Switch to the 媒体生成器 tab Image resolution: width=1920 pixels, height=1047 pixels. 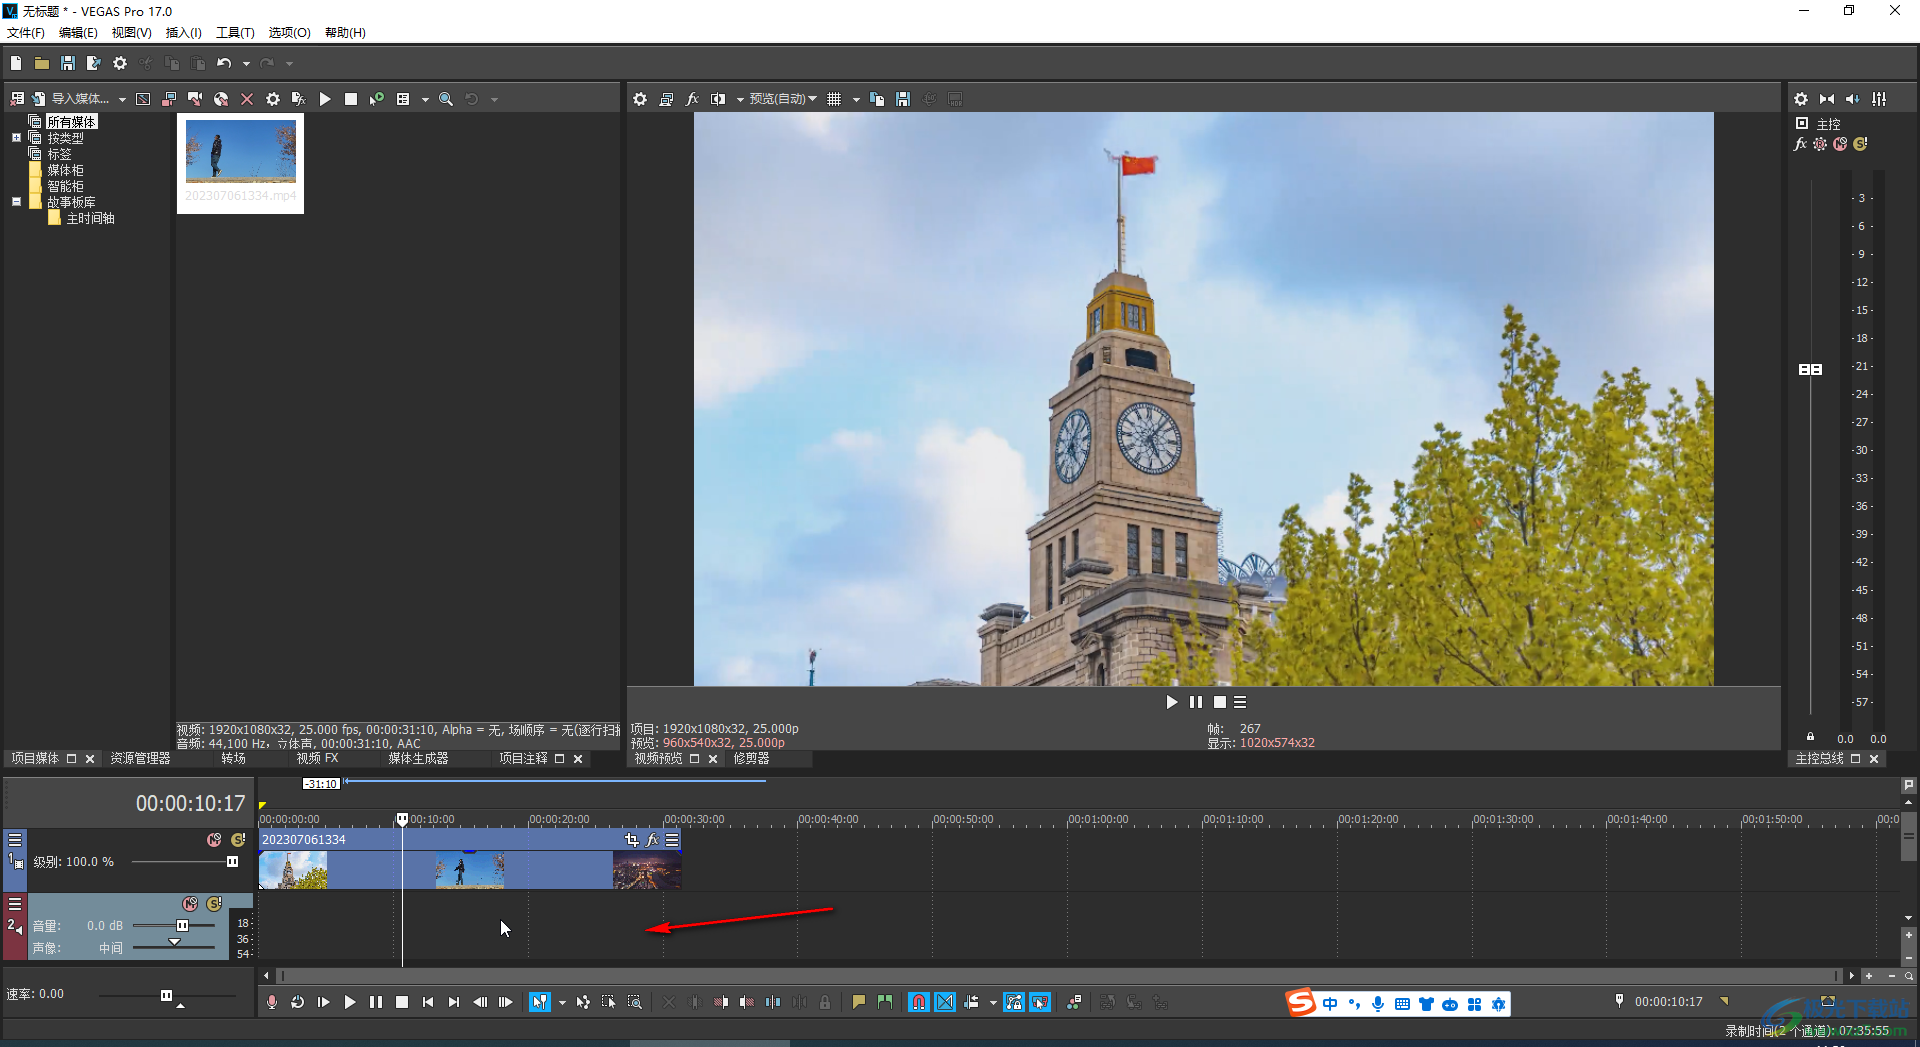point(418,759)
